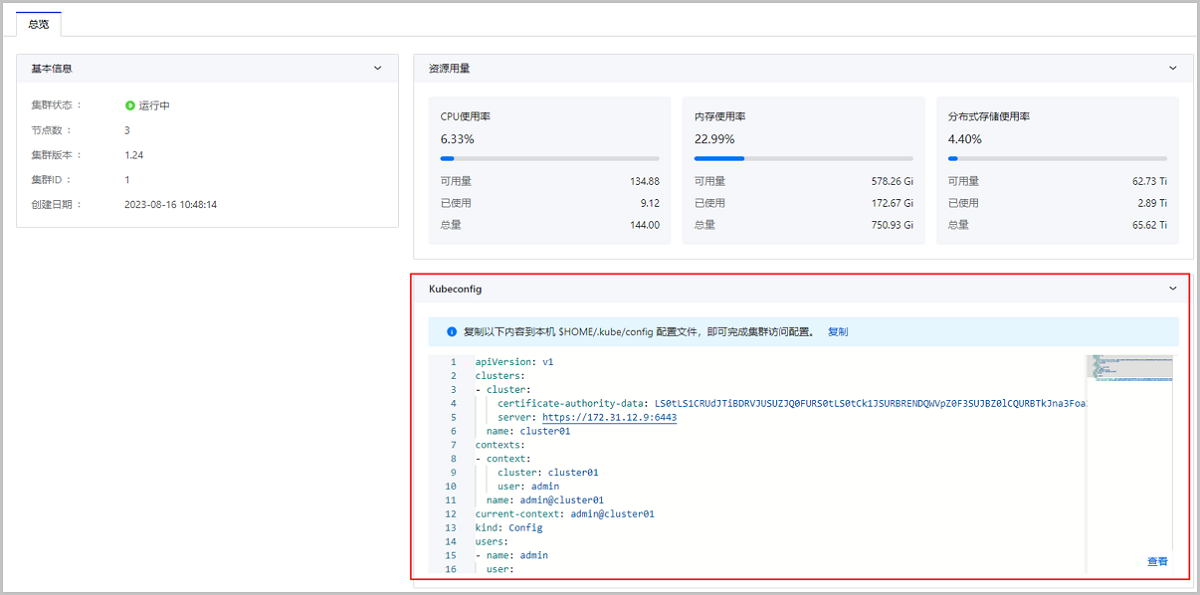The image size is (1200, 595).
Task: Collapse the 资源用量 panel chevron
Action: coord(1173,68)
